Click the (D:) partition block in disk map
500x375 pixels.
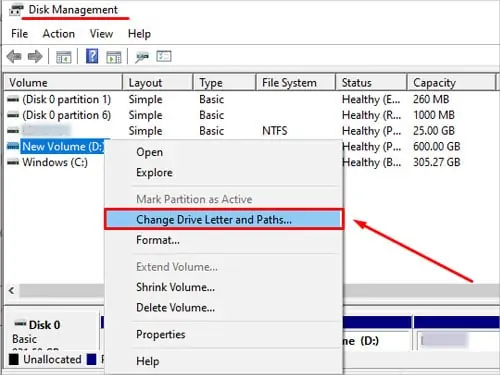[x=376, y=333]
